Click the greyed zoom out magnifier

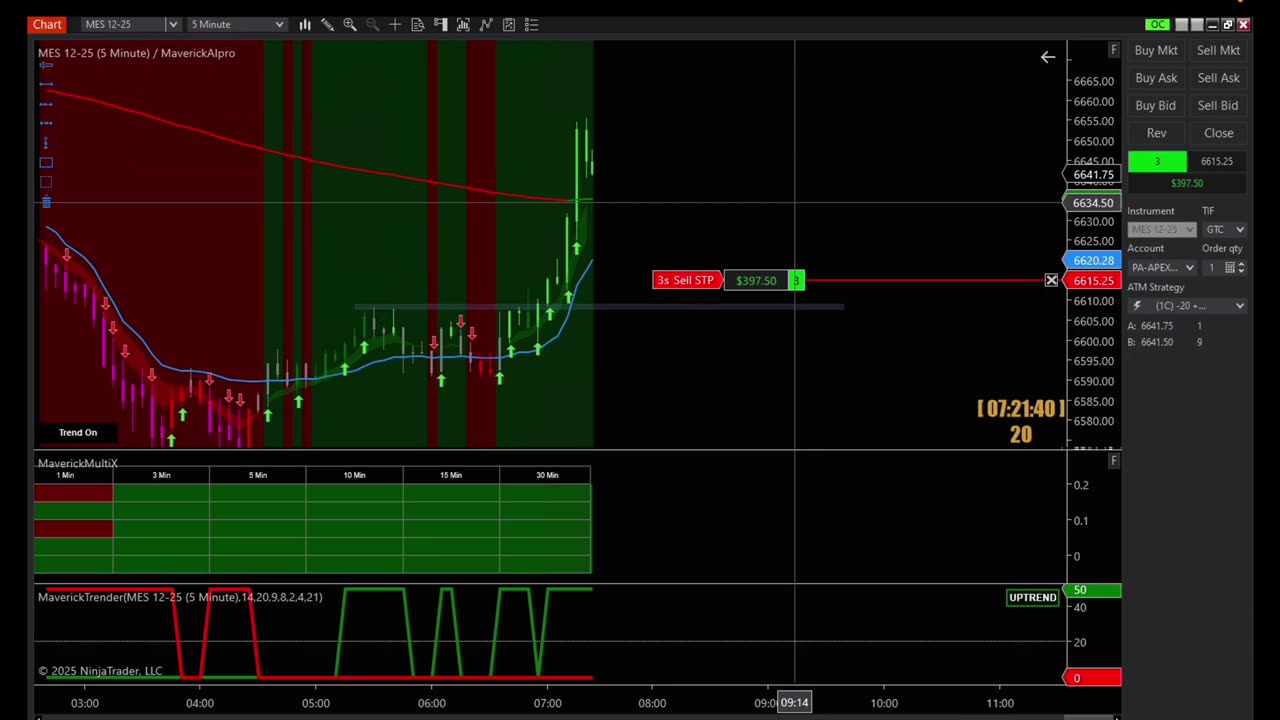(x=372, y=24)
